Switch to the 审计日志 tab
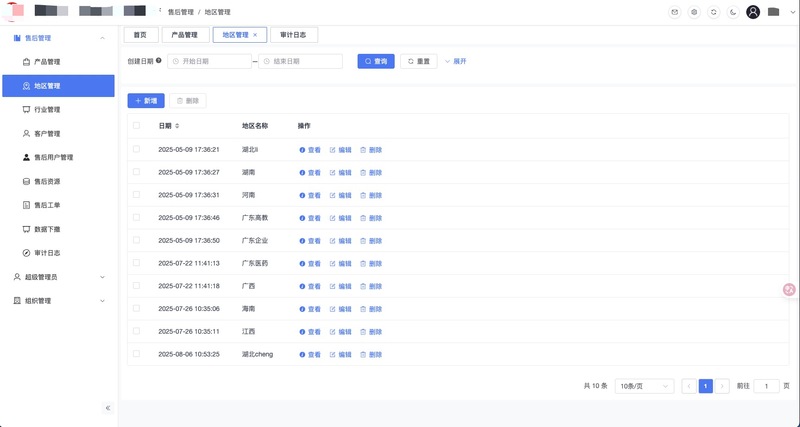Image resolution: width=800 pixels, height=427 pixels. [293, 35]
